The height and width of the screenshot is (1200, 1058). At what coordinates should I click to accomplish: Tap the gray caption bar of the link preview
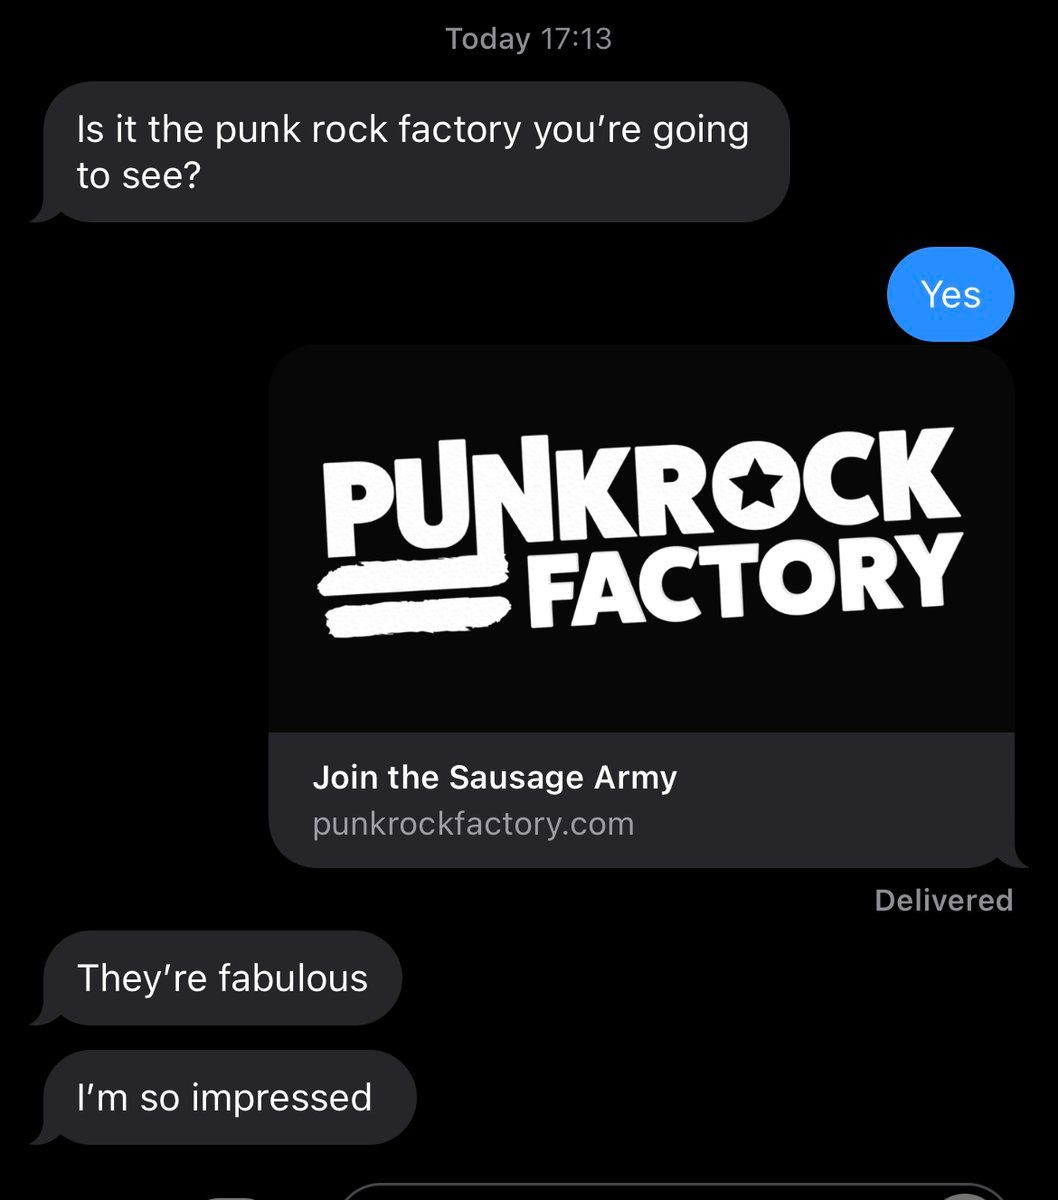(x=642, y=800)
